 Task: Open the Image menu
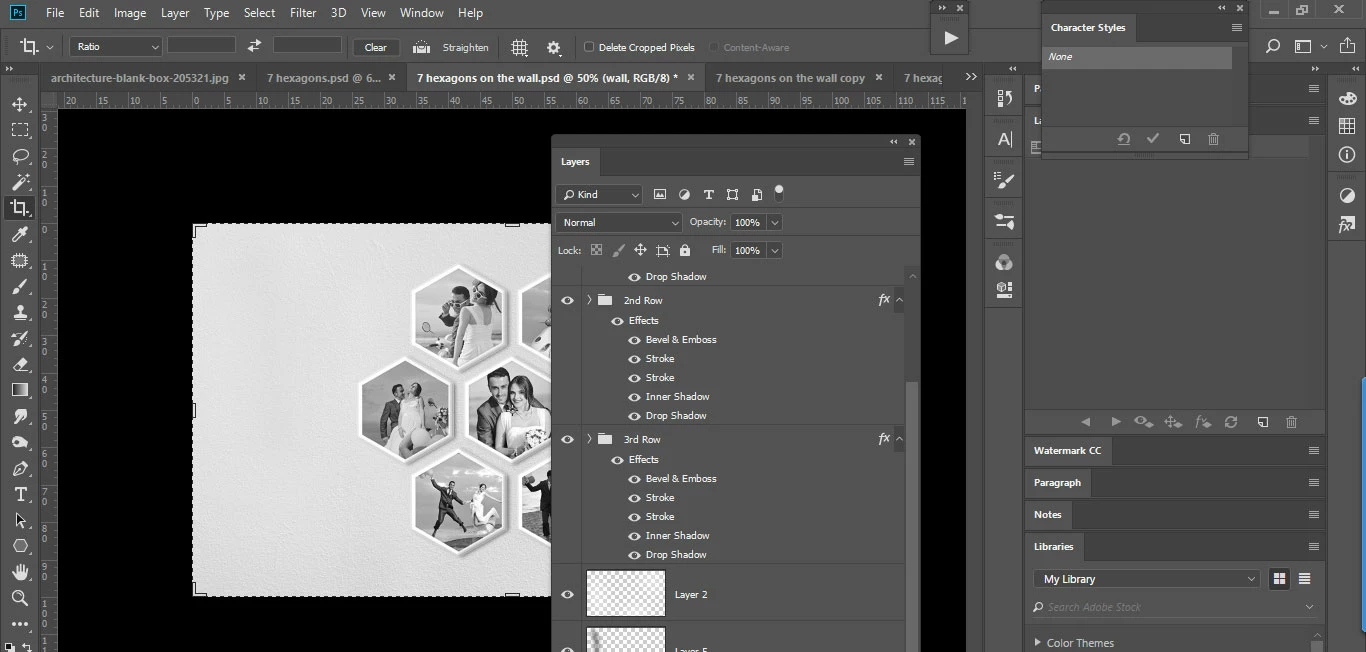(130, 13)
